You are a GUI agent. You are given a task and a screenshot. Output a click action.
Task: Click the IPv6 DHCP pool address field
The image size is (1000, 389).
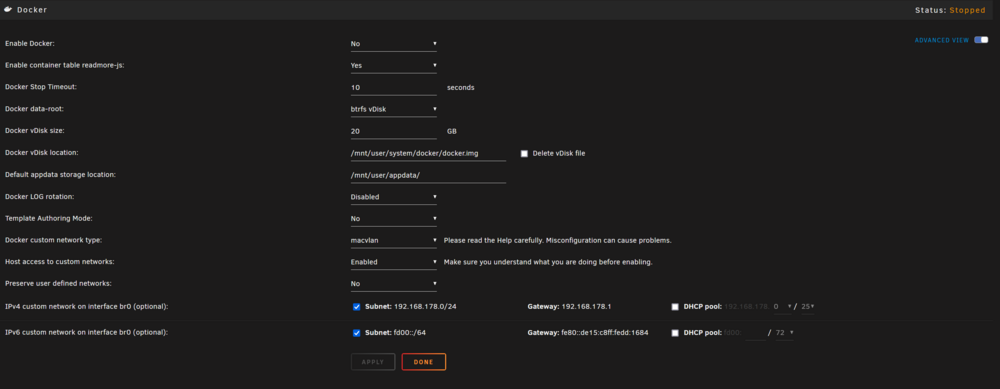pos(755,333)
